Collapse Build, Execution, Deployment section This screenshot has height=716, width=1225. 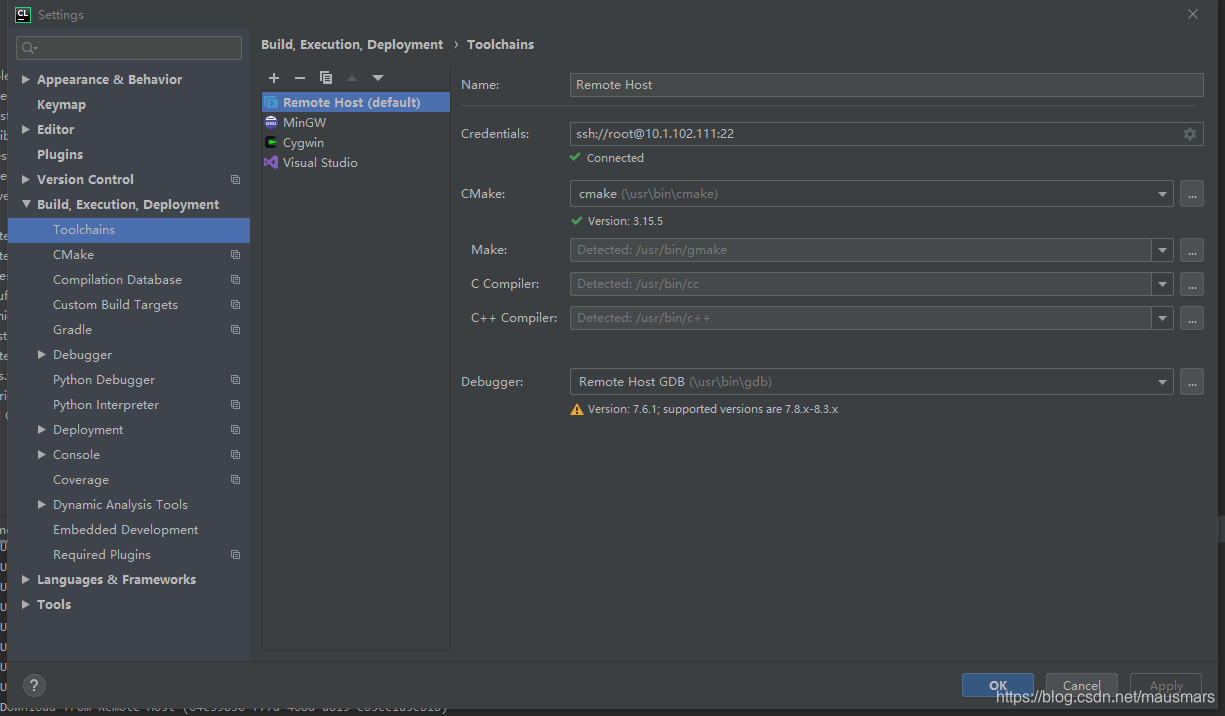point(26,204)
